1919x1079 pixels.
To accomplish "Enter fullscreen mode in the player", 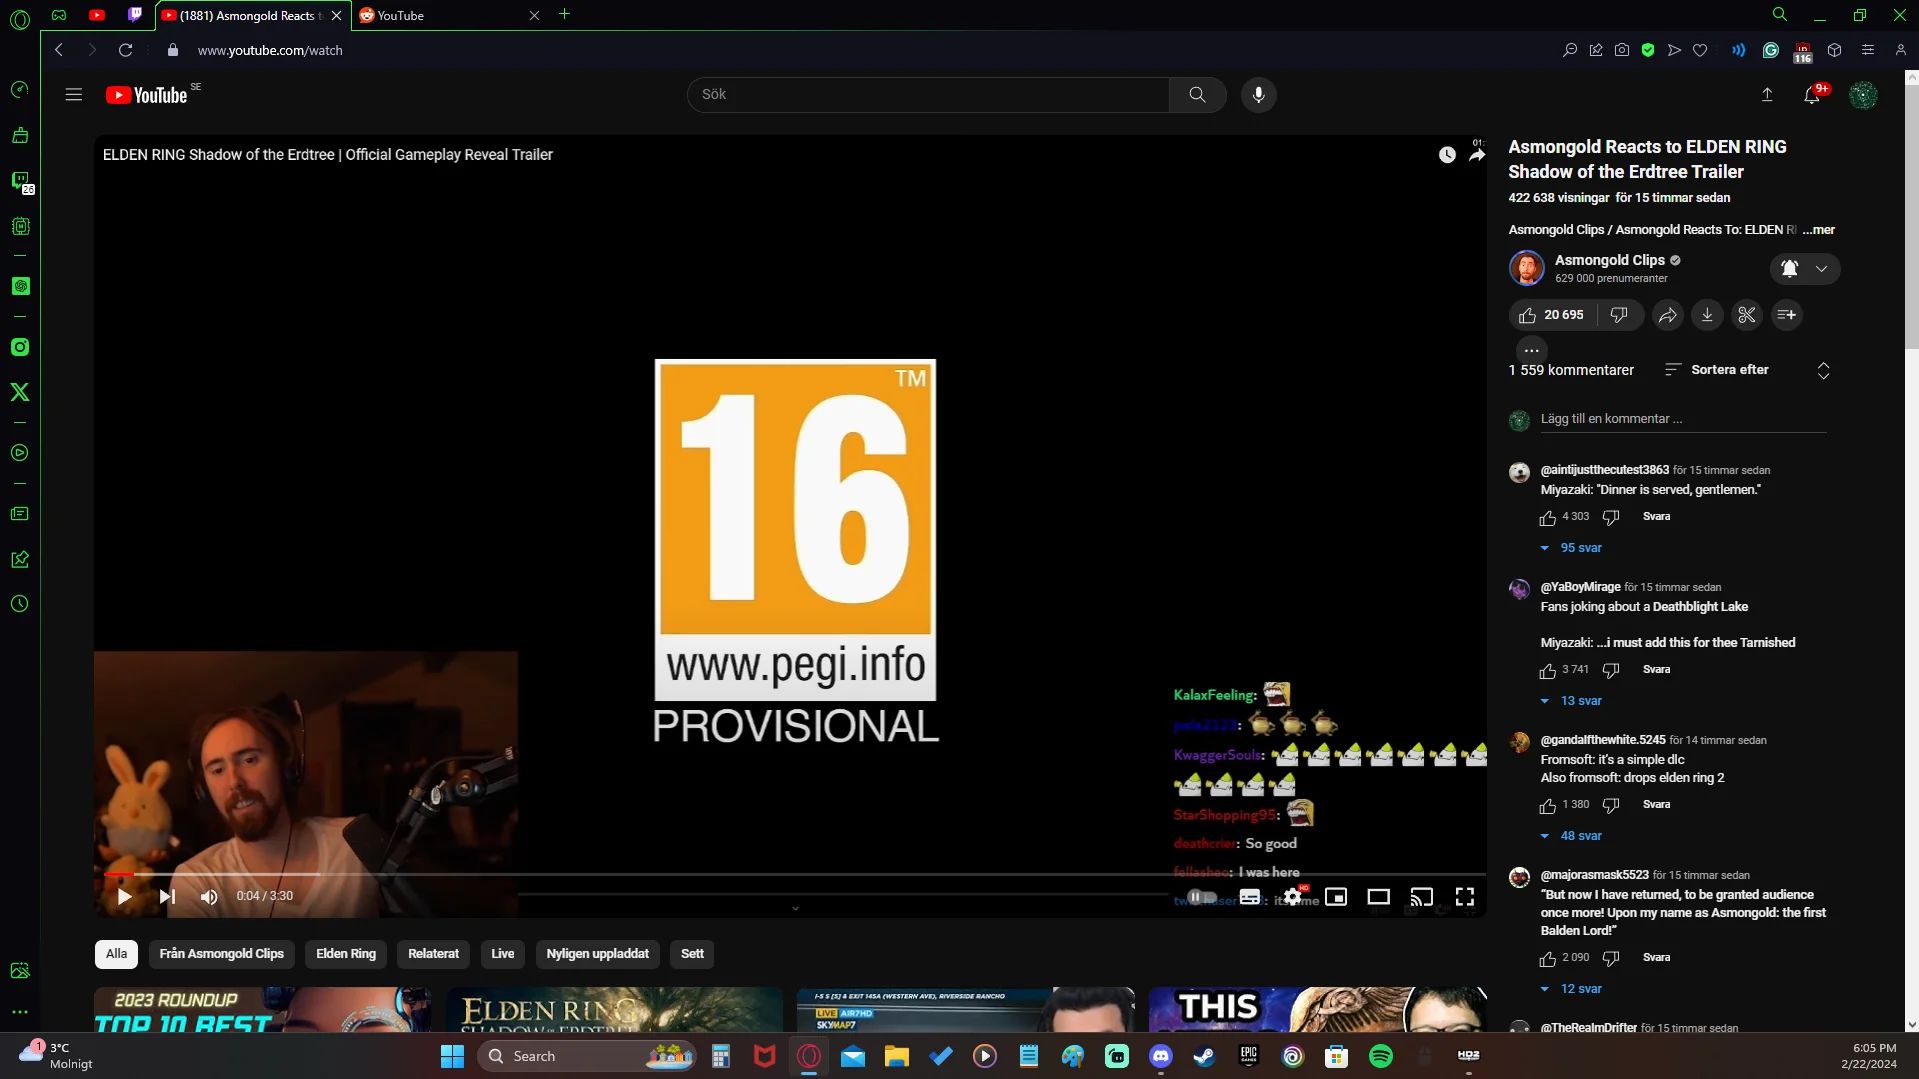I will 1464,897.
